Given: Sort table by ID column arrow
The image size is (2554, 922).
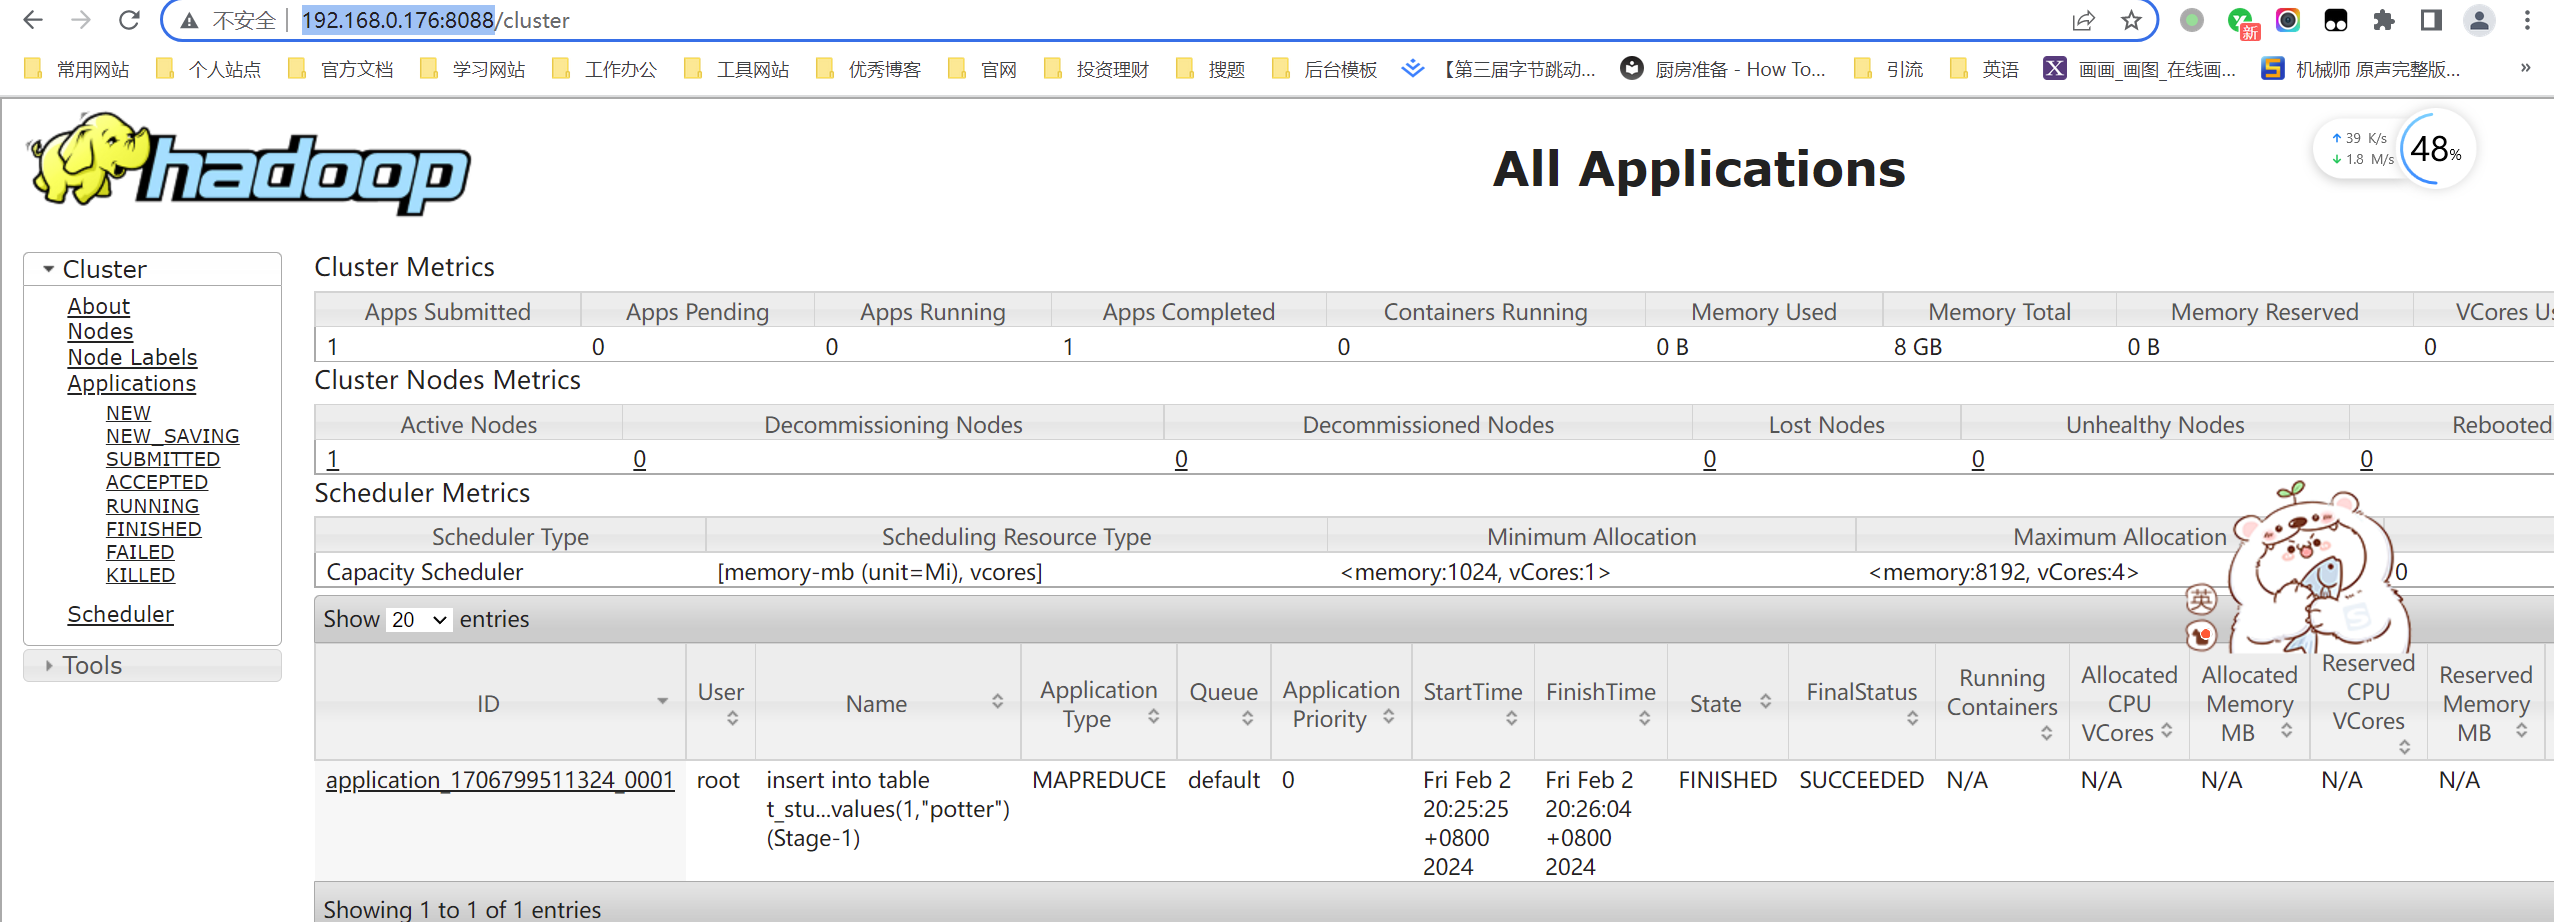Looking at the screenshot, I should (x=662, y=702).
